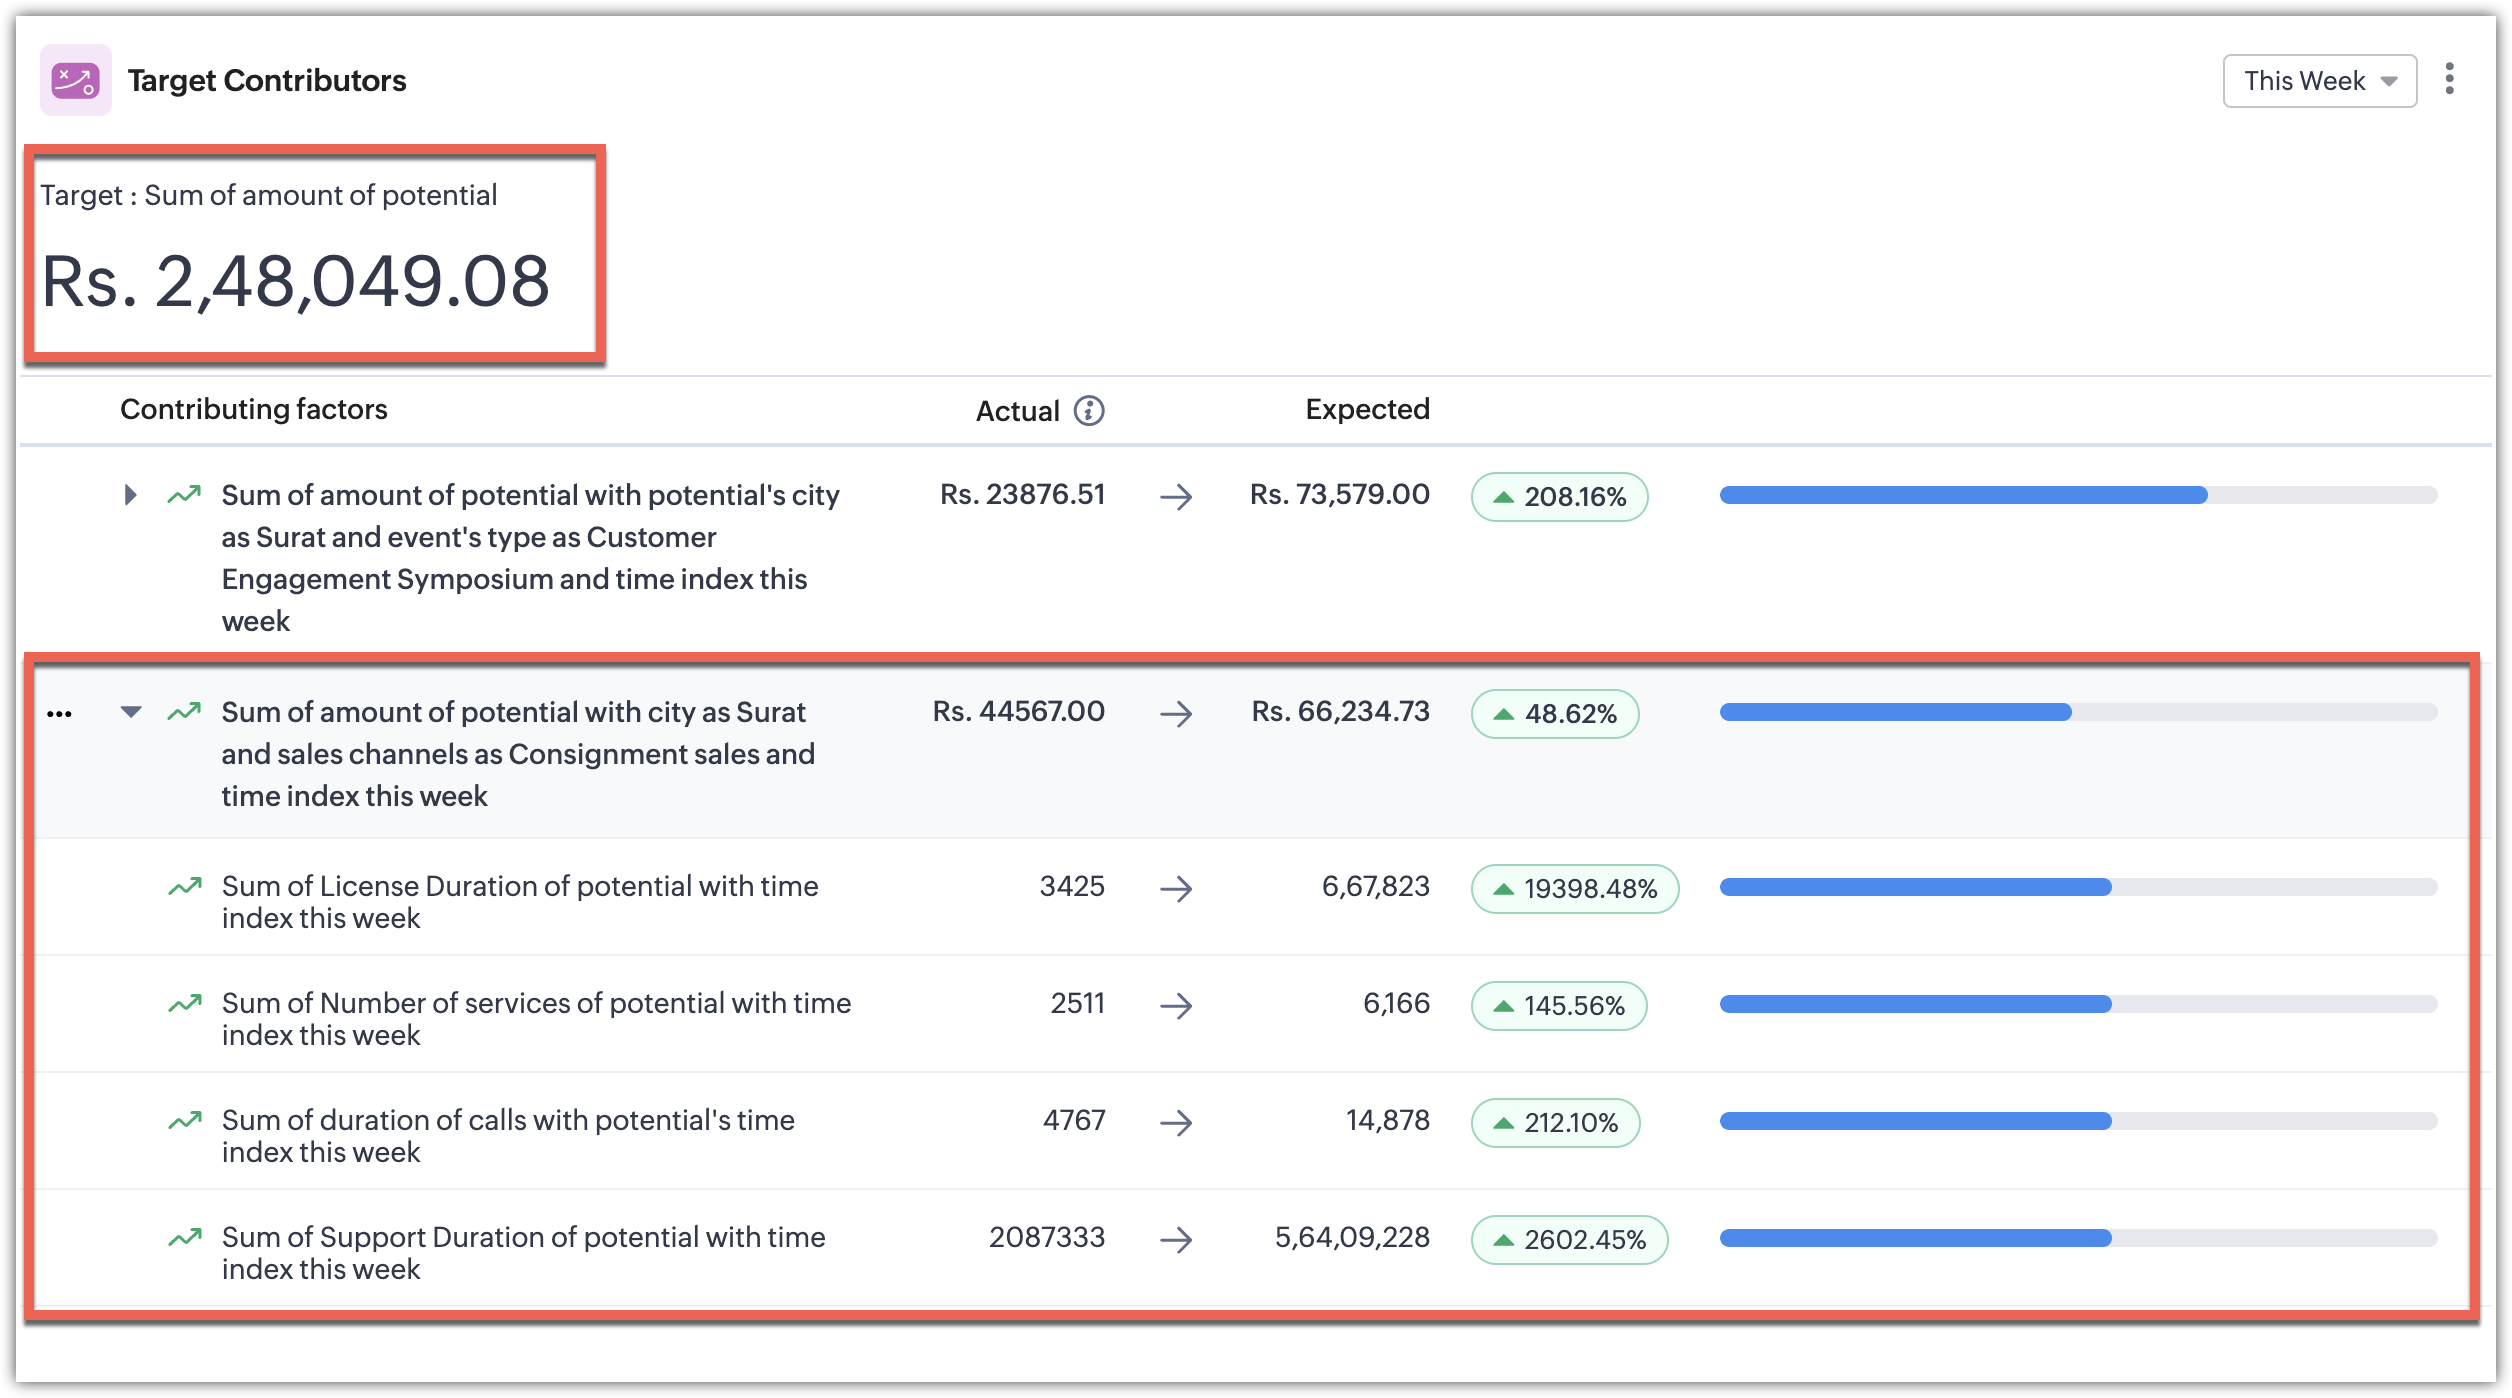Click the 208.16% increase badge

[1559, 497]
